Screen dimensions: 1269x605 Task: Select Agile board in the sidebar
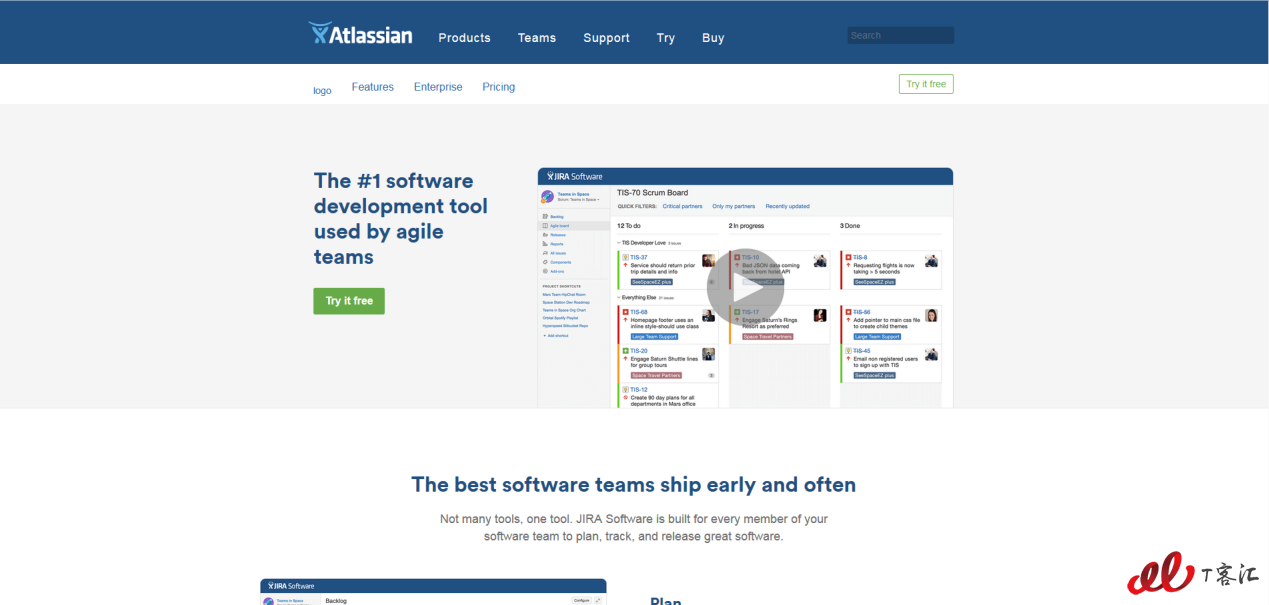point(558,225)
